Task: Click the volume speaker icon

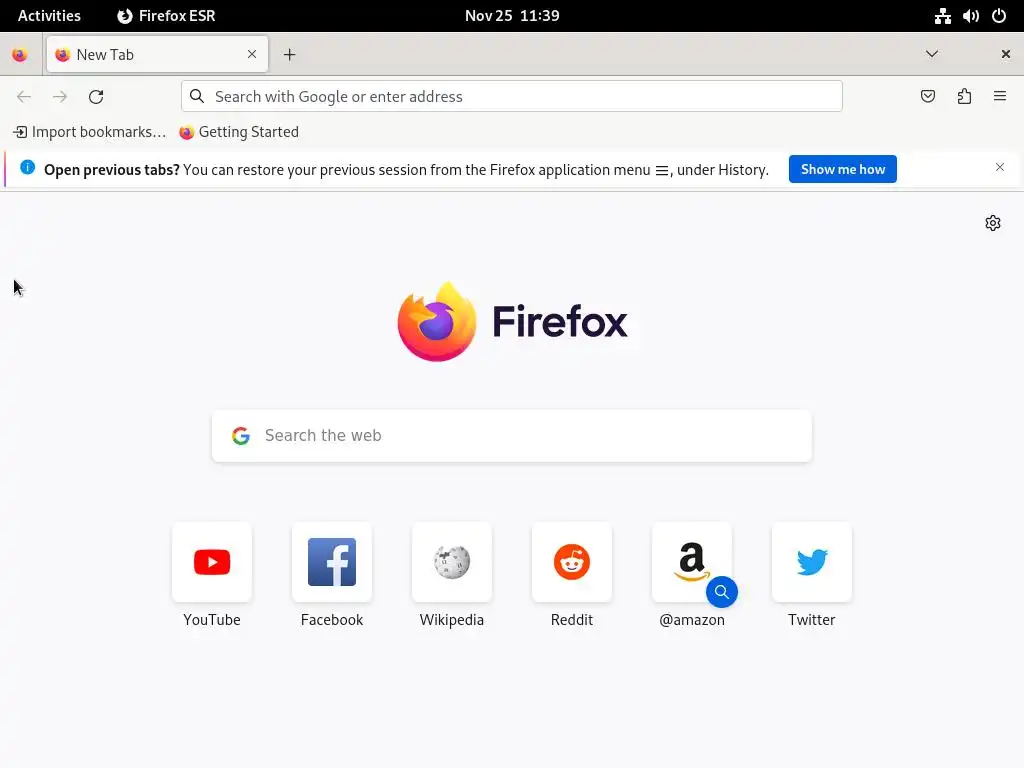Action: click(x=970, y=16)
